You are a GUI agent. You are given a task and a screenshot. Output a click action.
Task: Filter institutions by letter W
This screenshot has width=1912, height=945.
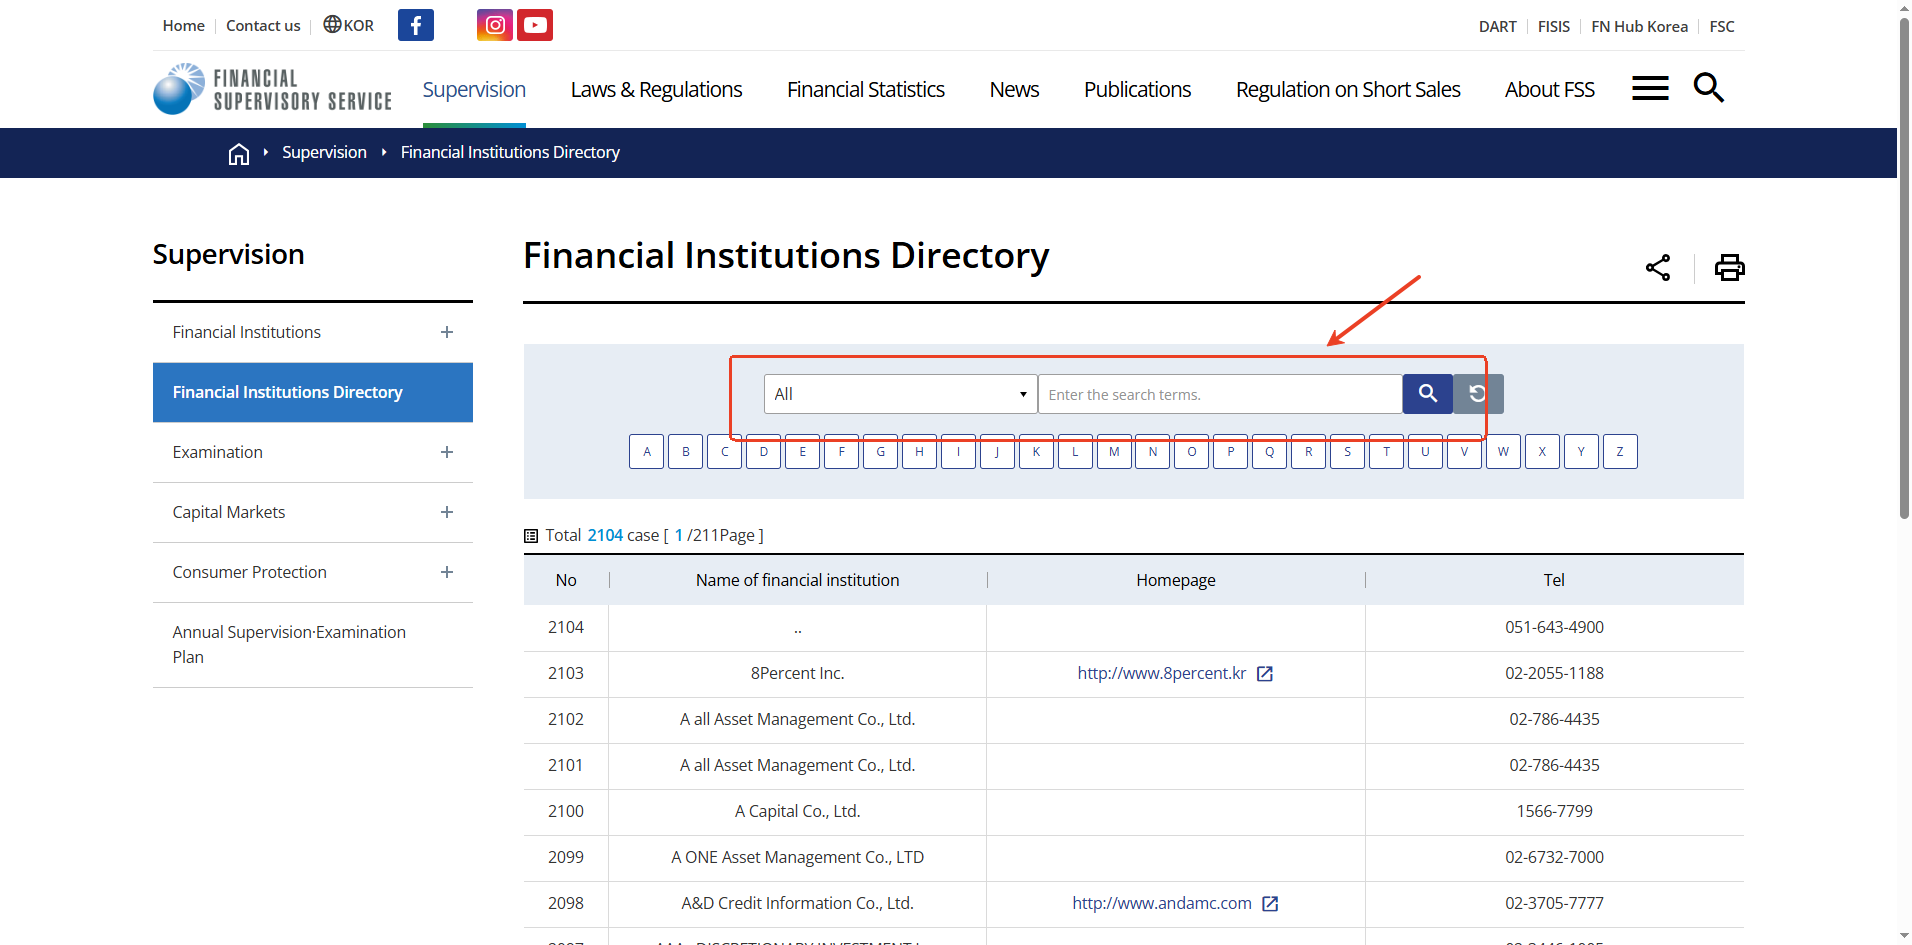click(x=1503, y=452)
